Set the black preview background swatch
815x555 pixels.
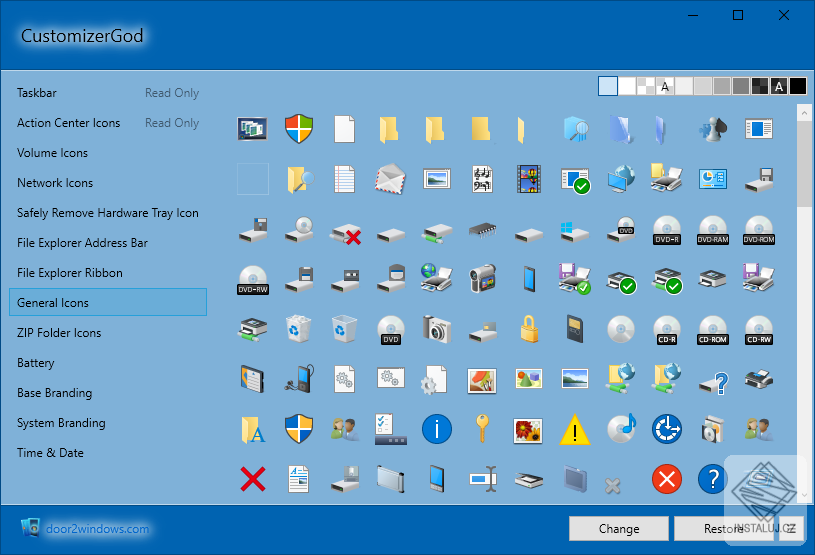tap(798, 86)
